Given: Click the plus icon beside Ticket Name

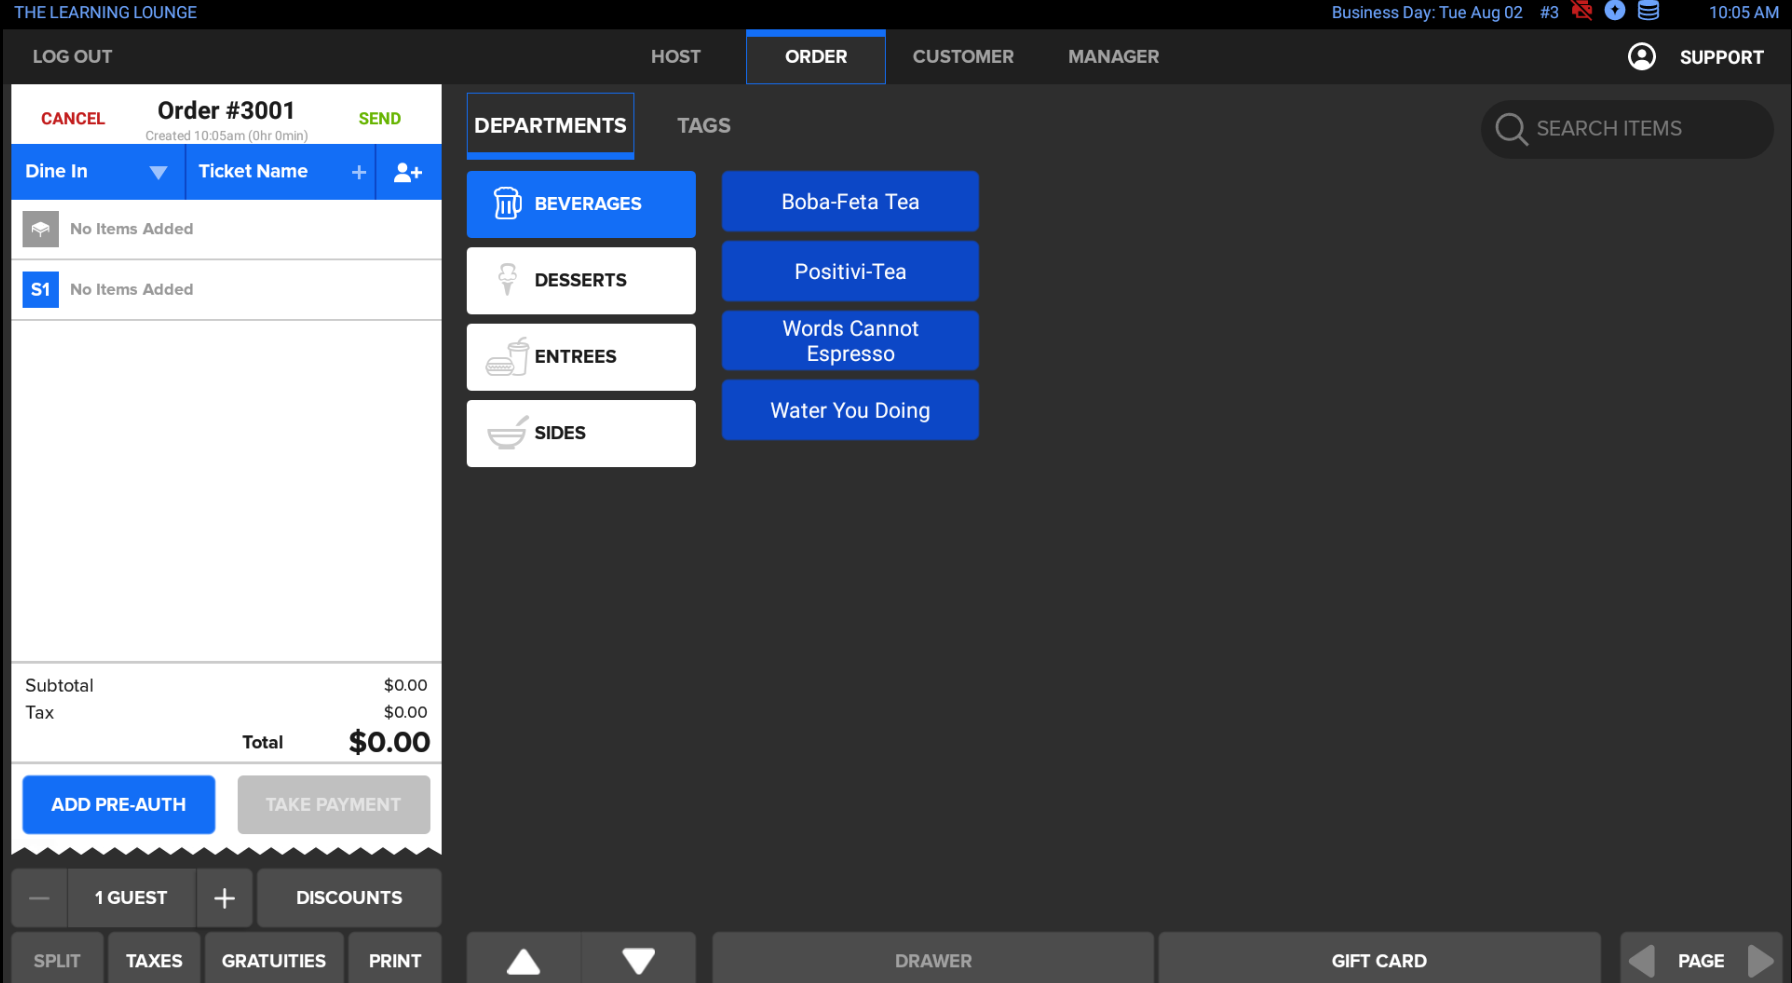Looking at the screenshot, I should [359, 172].
